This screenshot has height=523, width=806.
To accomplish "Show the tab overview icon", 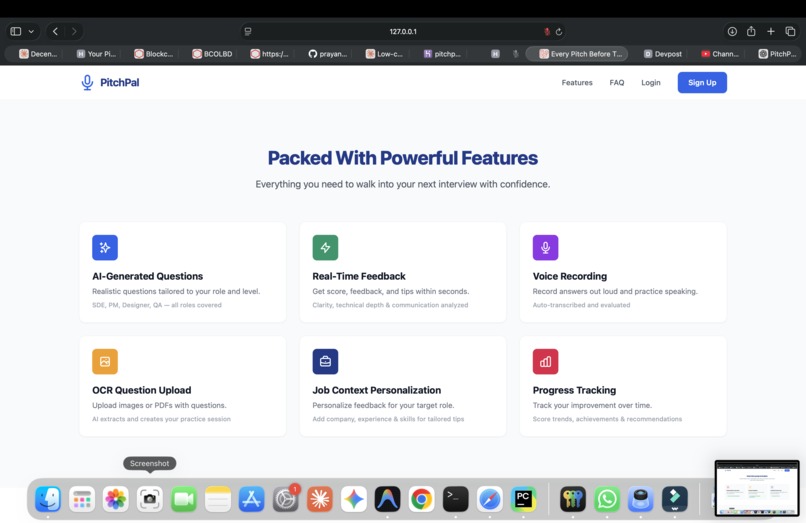I will (x=790, y=31).
